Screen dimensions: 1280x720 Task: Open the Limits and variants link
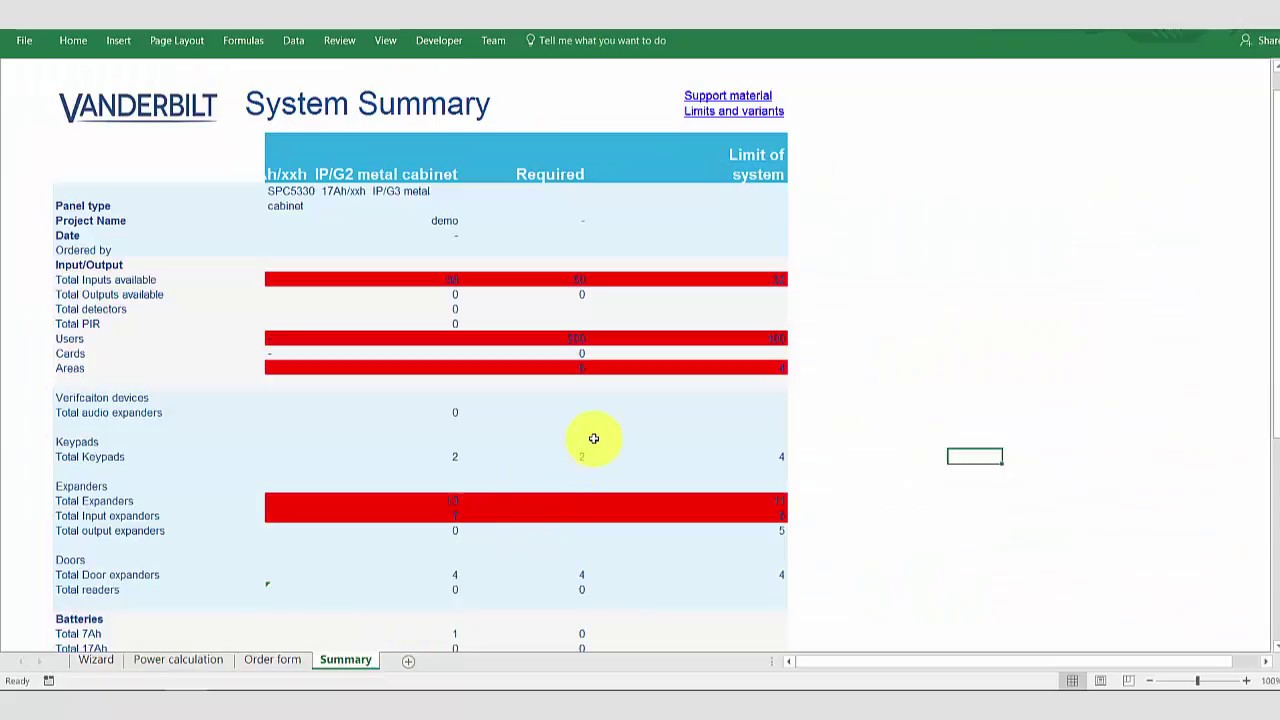coord(734,111)
